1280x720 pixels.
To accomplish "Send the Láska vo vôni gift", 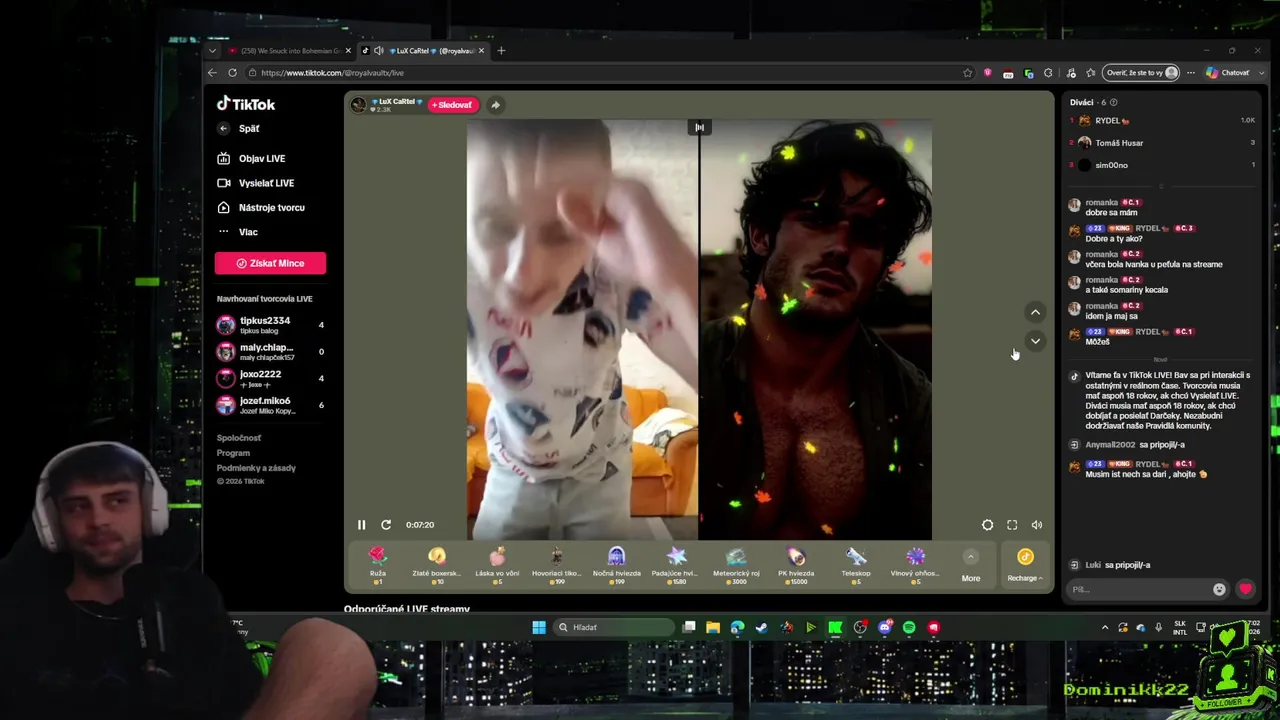I will (497, 565).
